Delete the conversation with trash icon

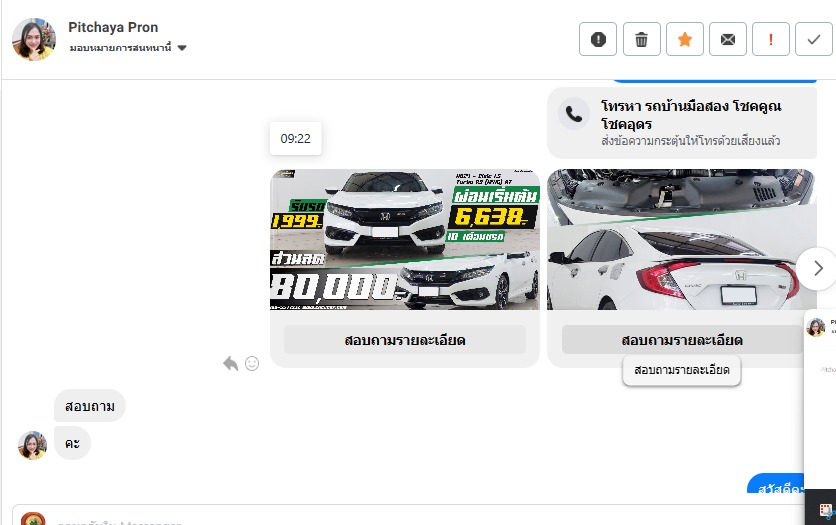(641, 39)
